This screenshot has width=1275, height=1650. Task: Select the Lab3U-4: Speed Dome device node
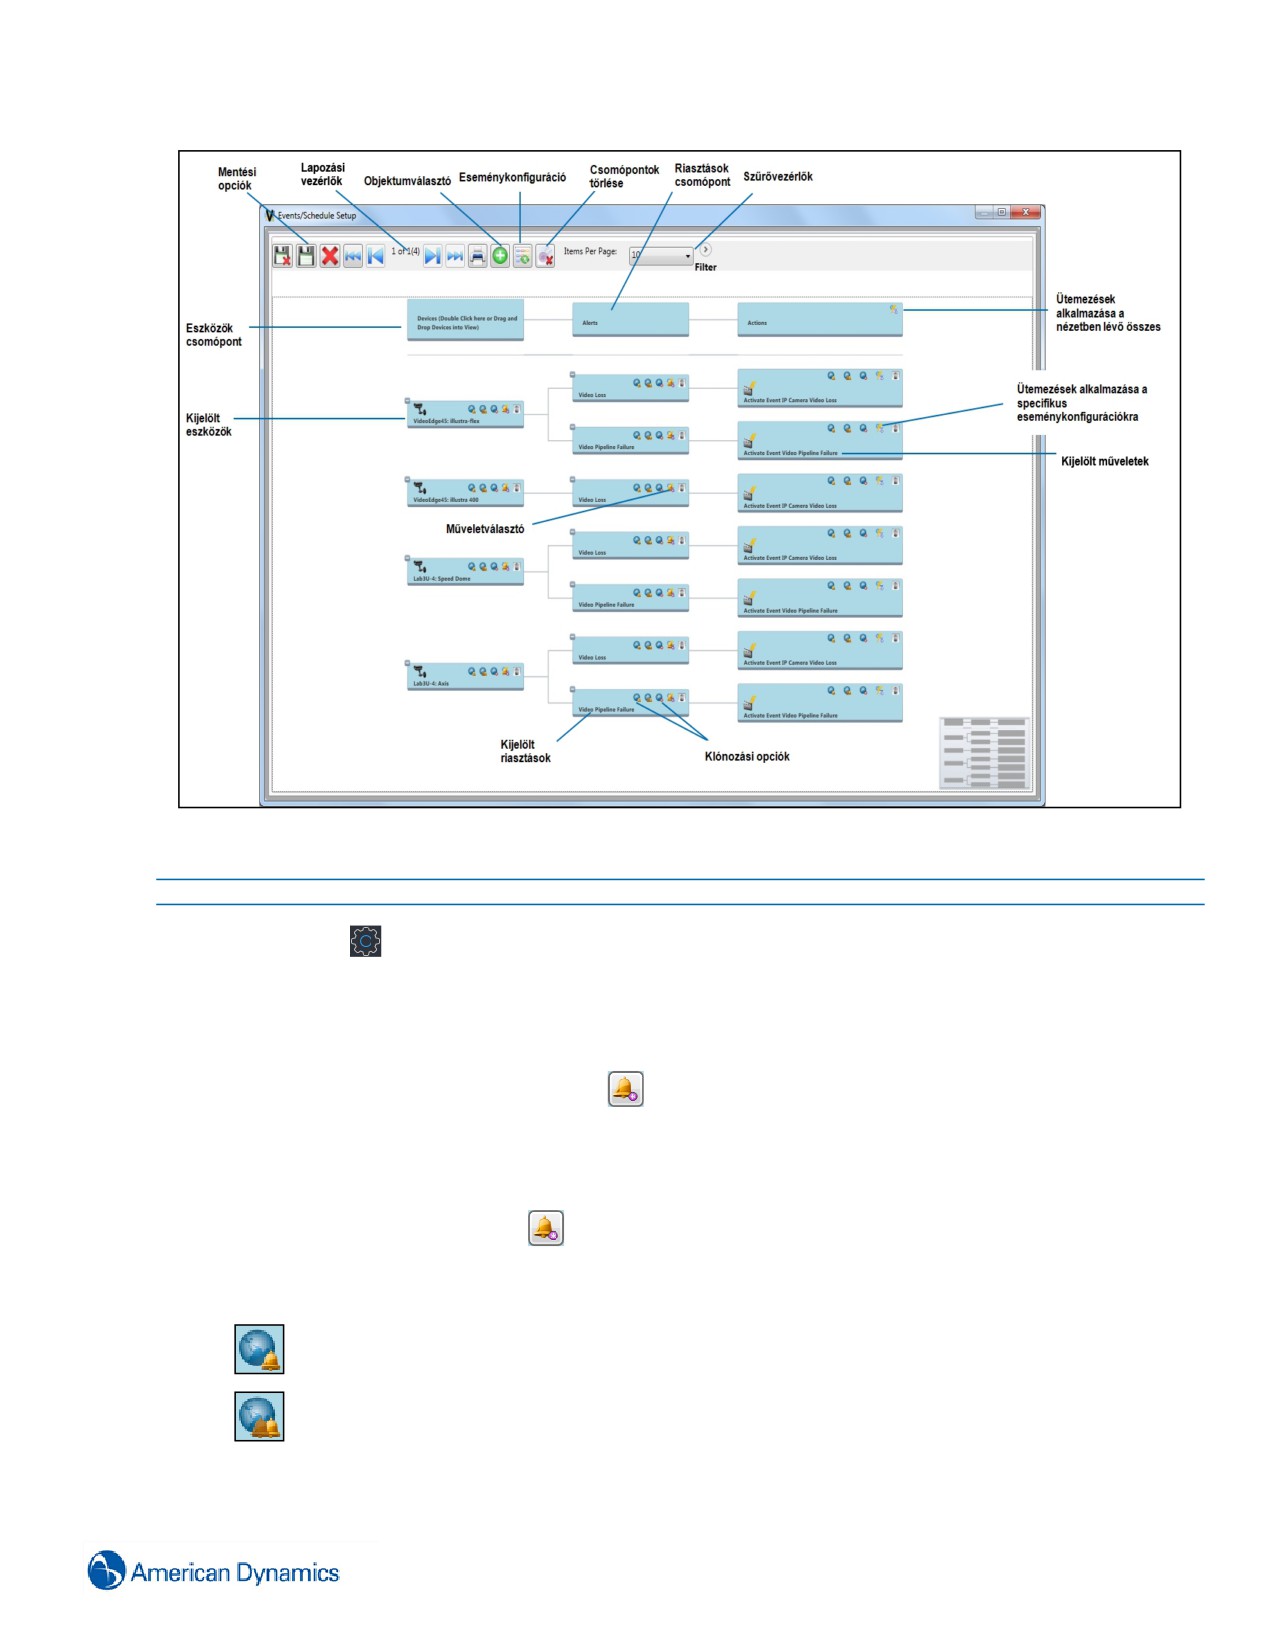[x=465, y=571]
